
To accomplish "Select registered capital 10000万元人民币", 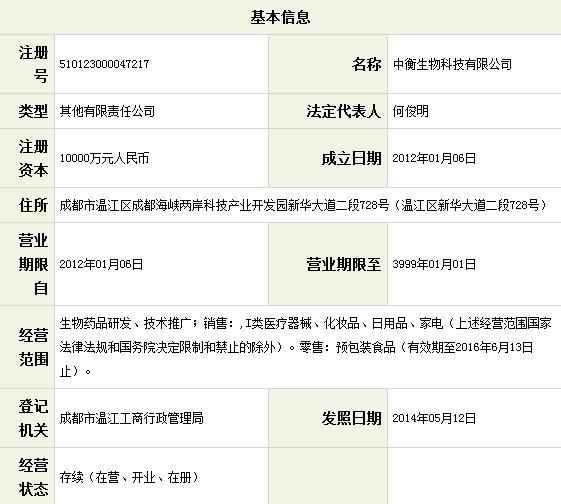I will tap(104, 158).
